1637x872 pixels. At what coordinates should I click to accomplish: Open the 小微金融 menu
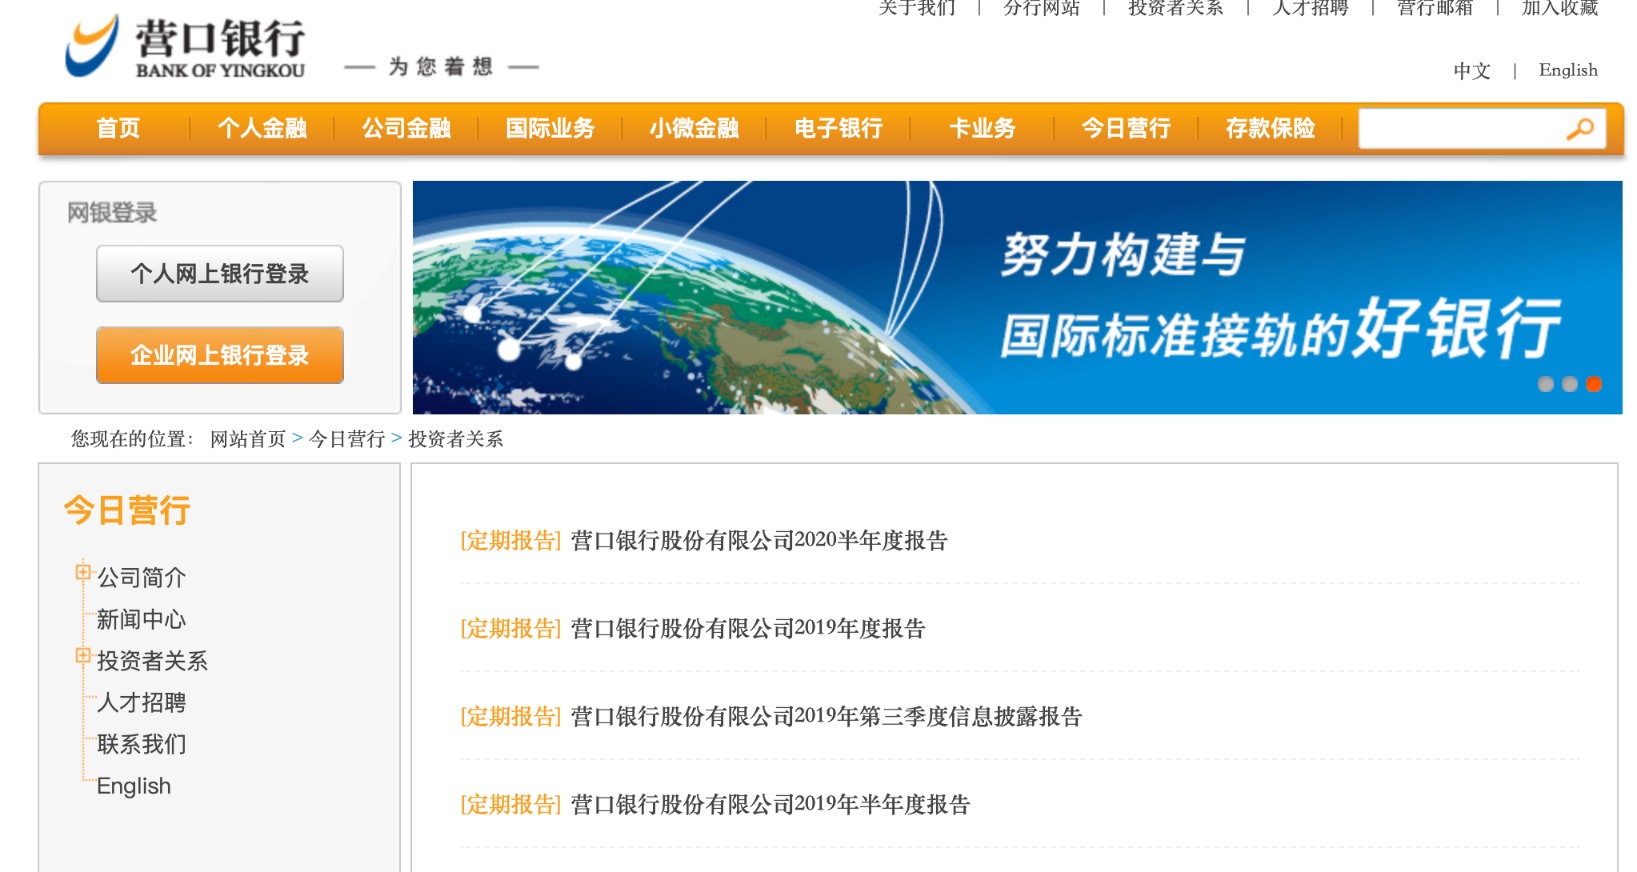point(694,128)
